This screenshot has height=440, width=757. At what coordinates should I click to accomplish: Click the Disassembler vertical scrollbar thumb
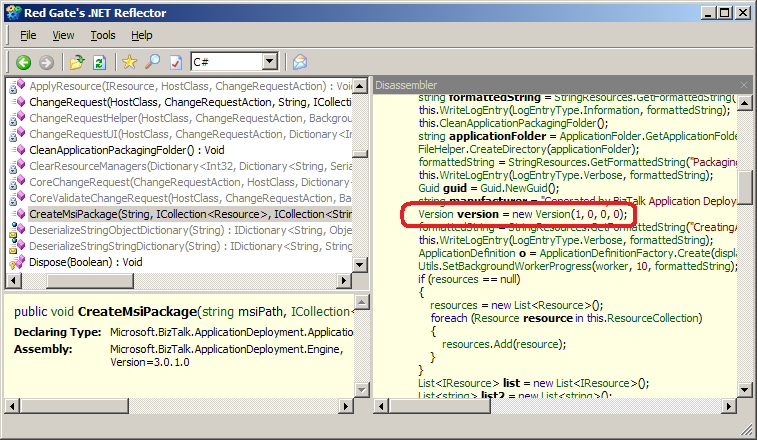tap(744, 186)
